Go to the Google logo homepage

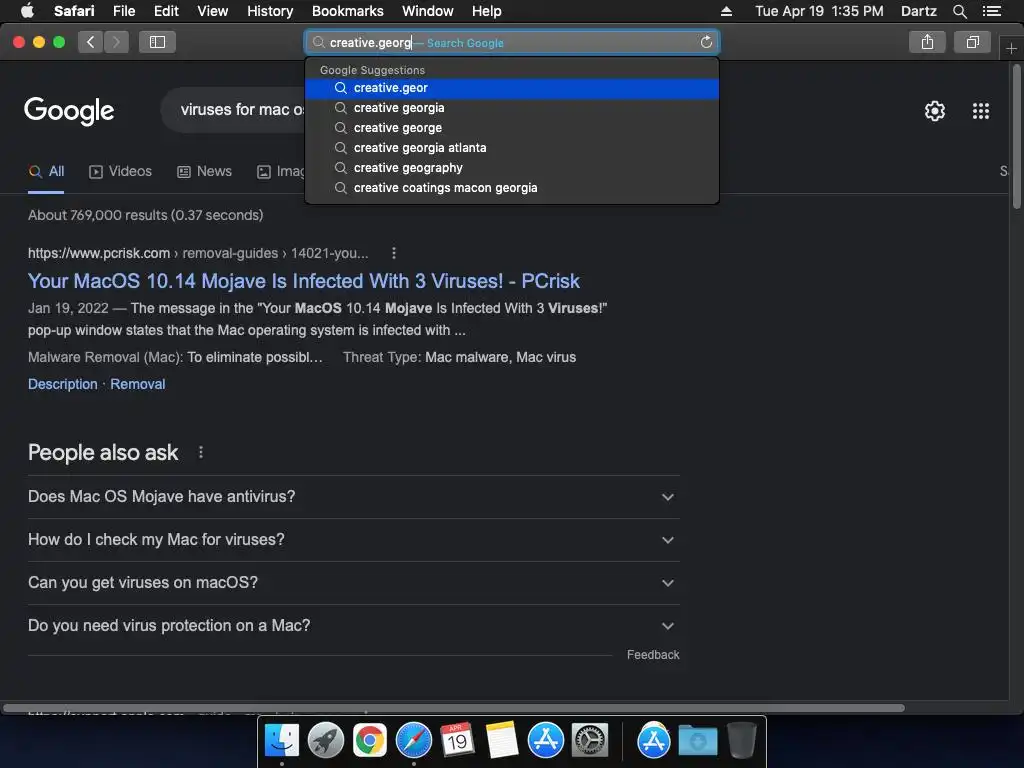click(x=69, y=111)
